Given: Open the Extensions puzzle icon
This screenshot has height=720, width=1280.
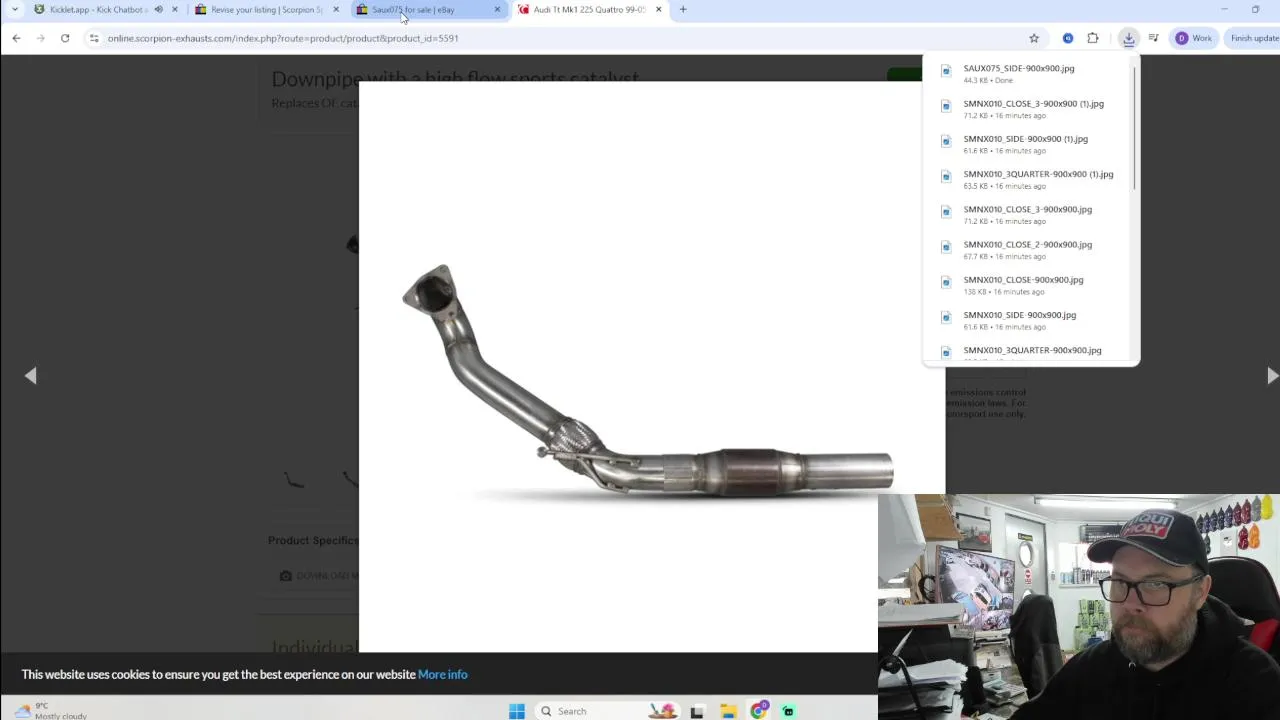Looking at the screenshot, I should [x=1093, y=38].
